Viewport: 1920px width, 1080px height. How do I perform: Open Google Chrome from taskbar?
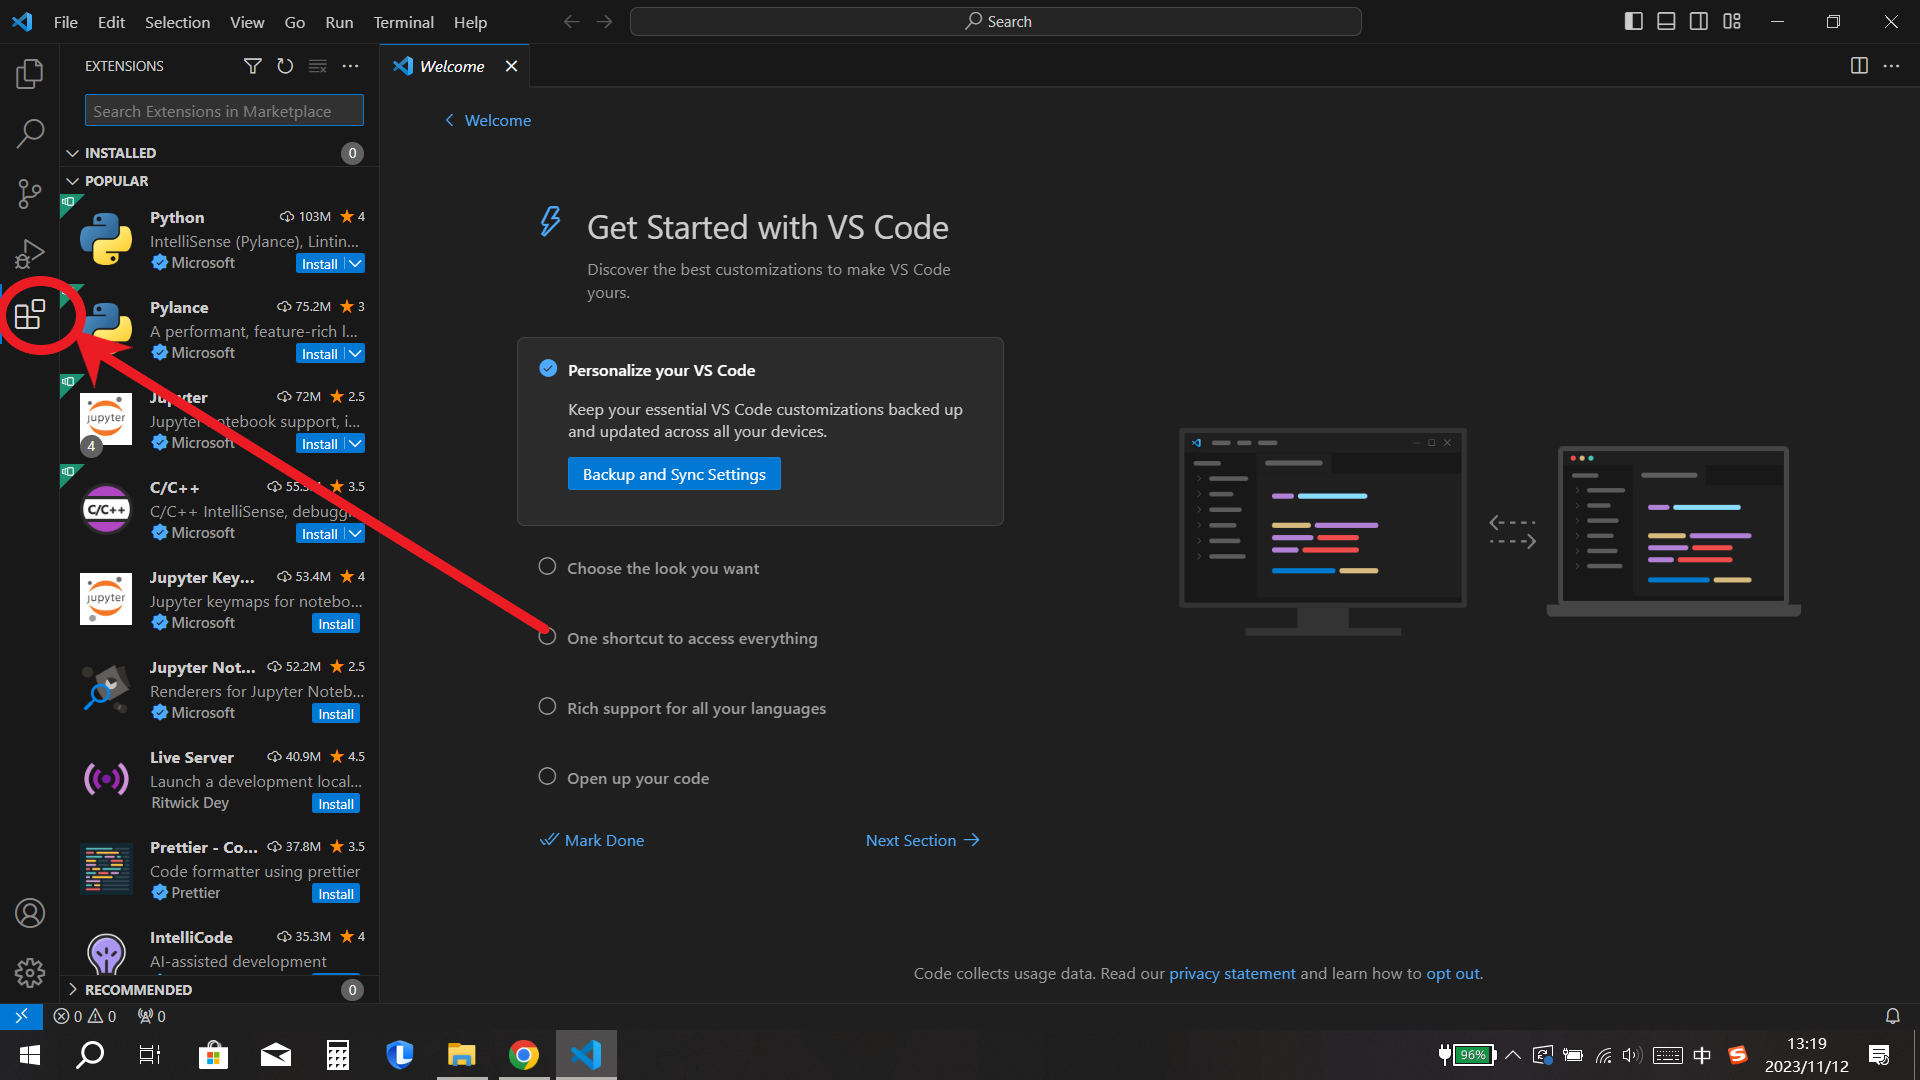(523, 1054)
